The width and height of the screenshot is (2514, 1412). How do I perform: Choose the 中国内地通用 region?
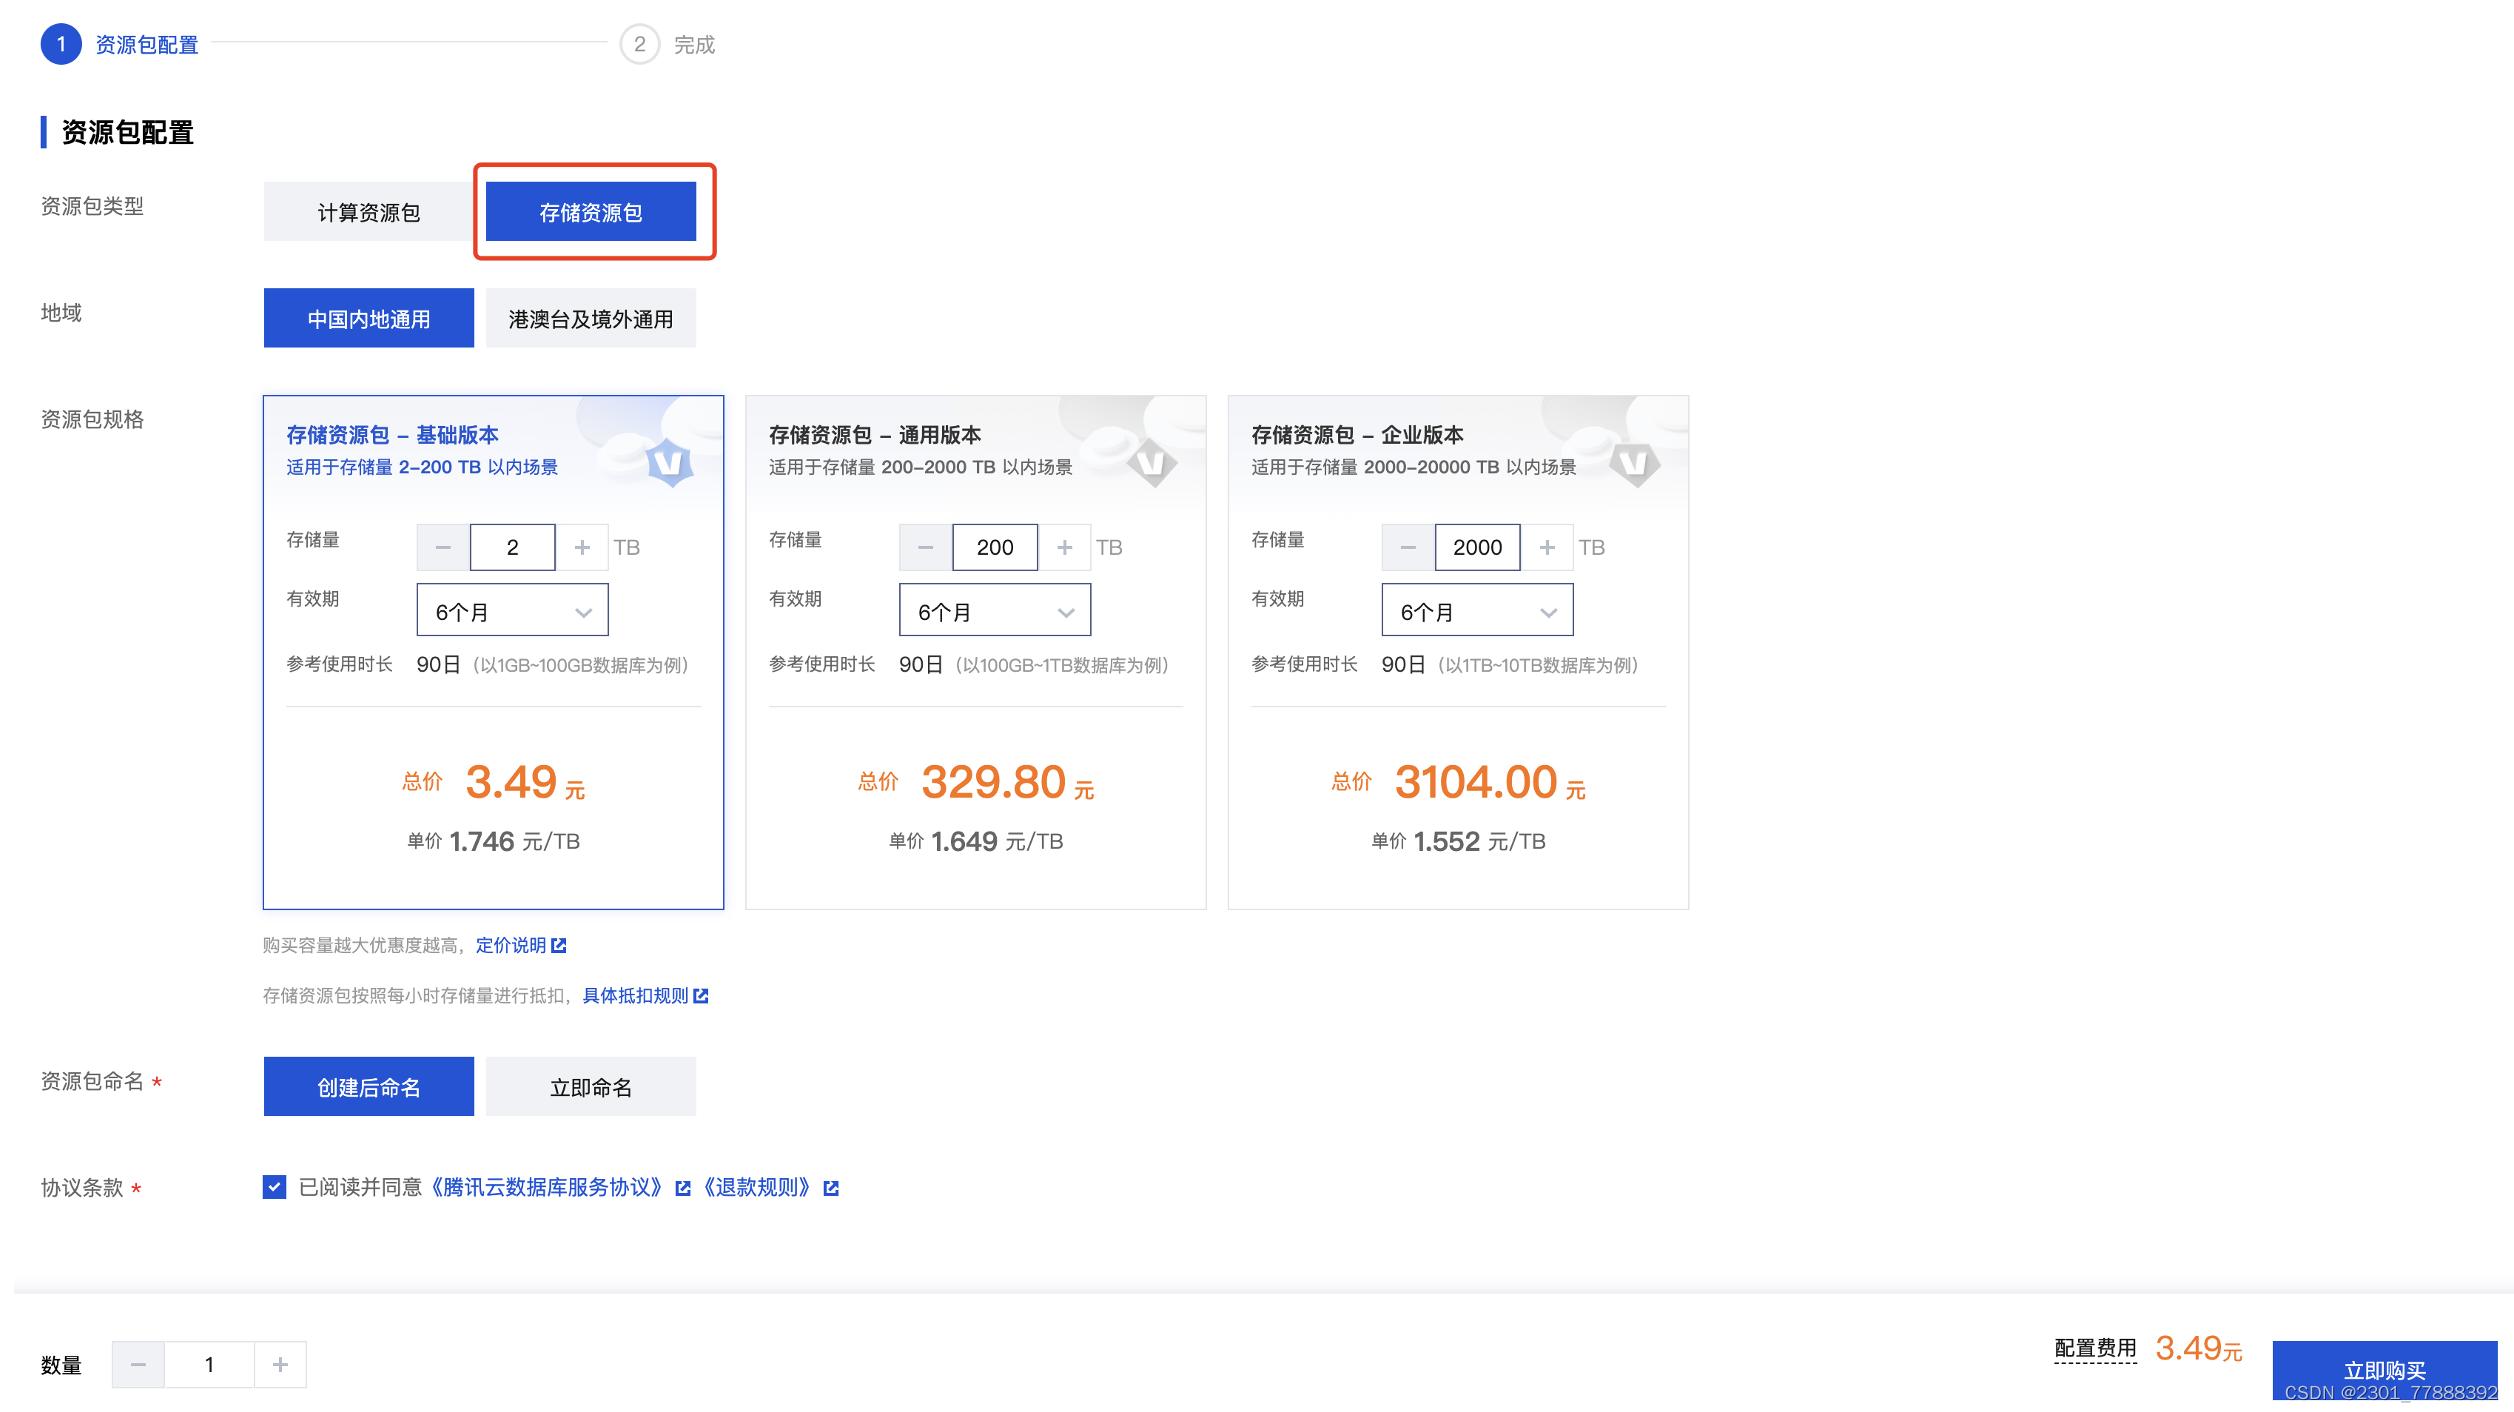(368, 319)
